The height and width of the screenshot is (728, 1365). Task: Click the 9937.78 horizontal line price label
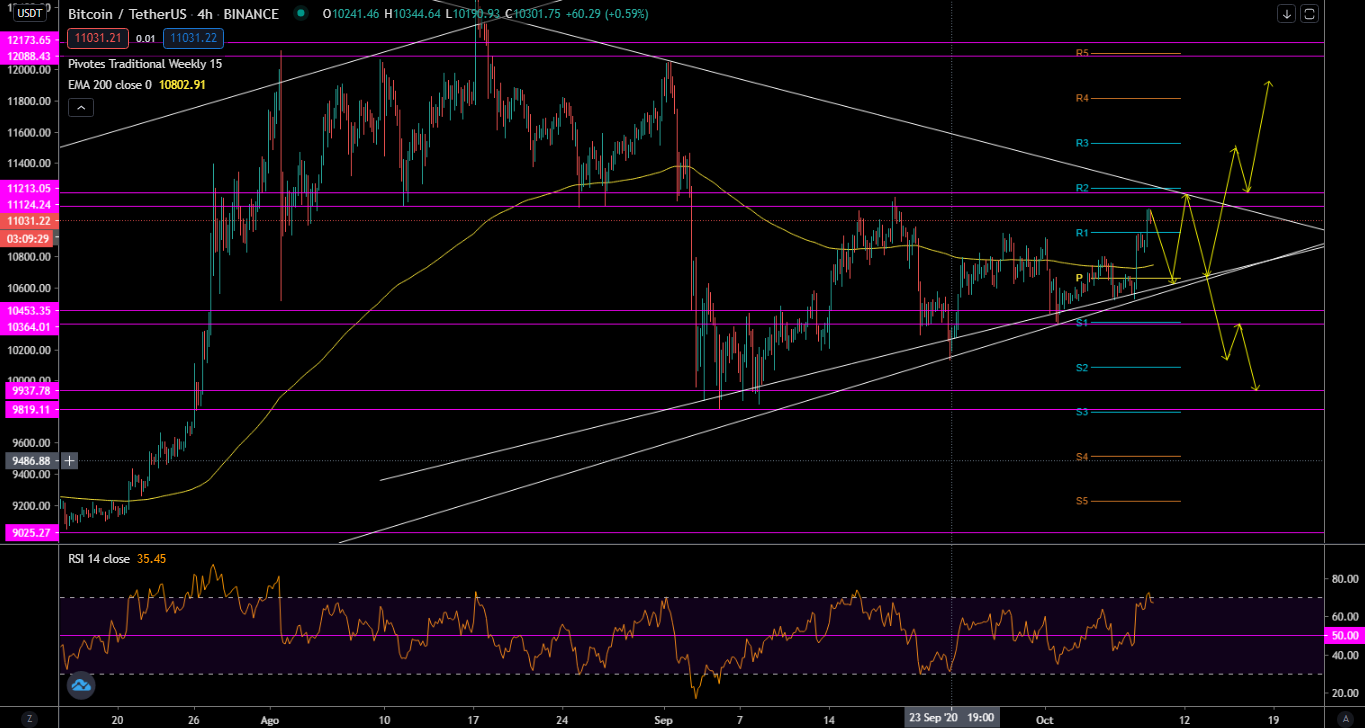(29, 391)
